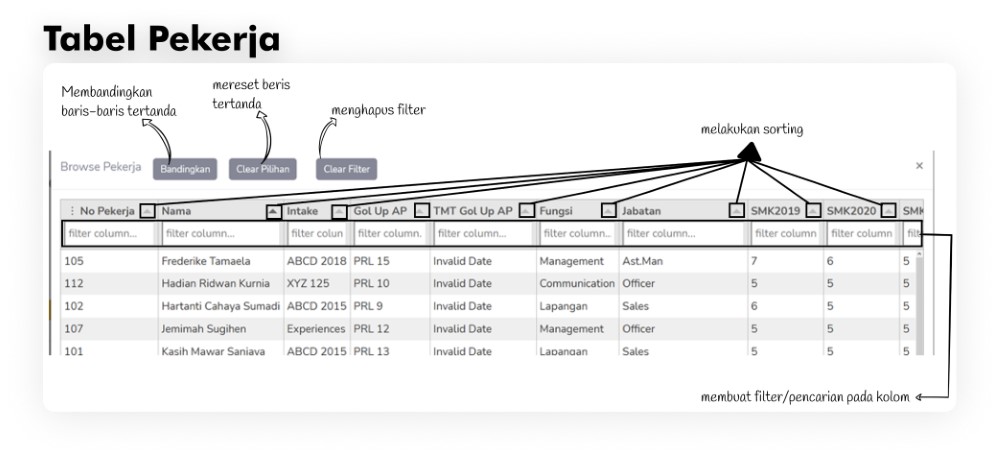Click the sort icon on No Pekerja column
Viewport: 1000px width, 457px height.
coord(147,211)
